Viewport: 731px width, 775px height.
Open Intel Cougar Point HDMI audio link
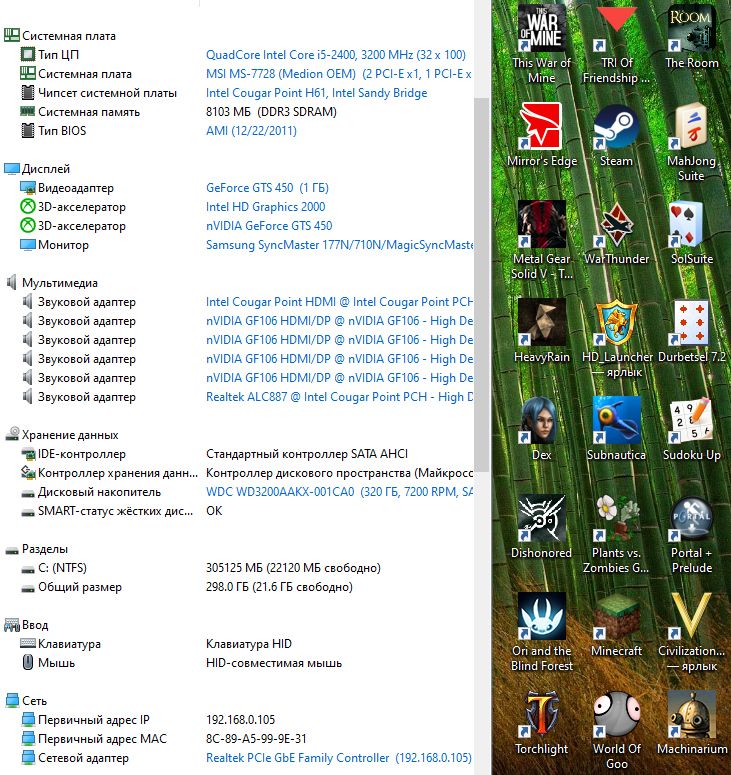[x=339, y=302]
